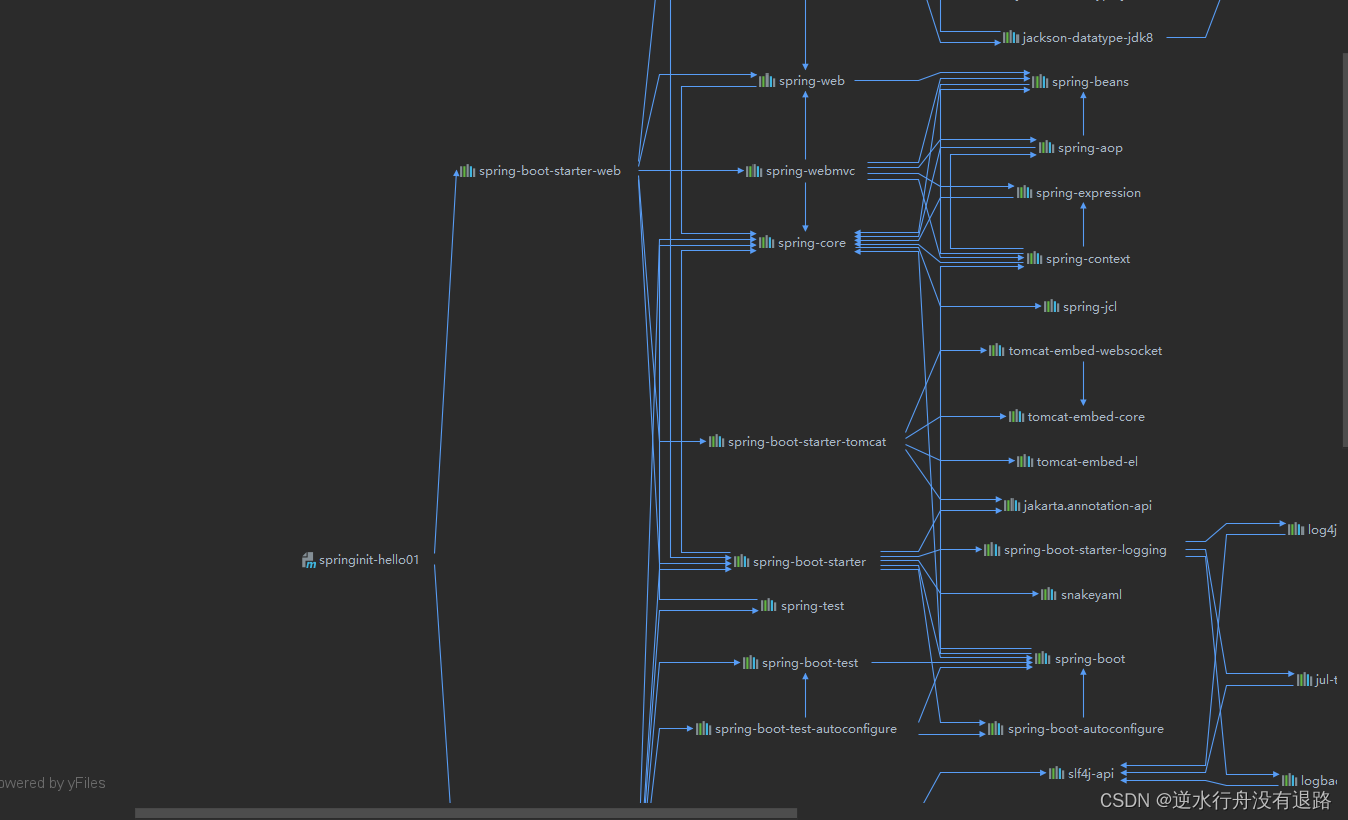Click the spring-expression library icon
The width and height of the screenshot is (1348, 820).
(1025, 192)
